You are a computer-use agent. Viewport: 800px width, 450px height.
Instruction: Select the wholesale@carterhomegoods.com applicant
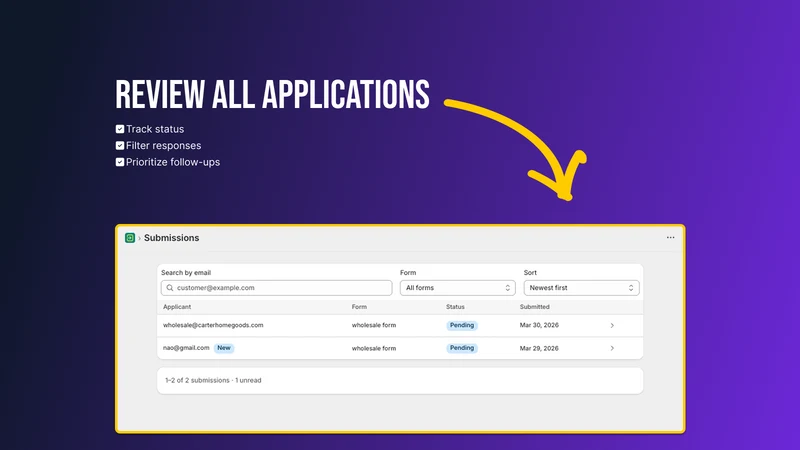[x=213, y=325]
